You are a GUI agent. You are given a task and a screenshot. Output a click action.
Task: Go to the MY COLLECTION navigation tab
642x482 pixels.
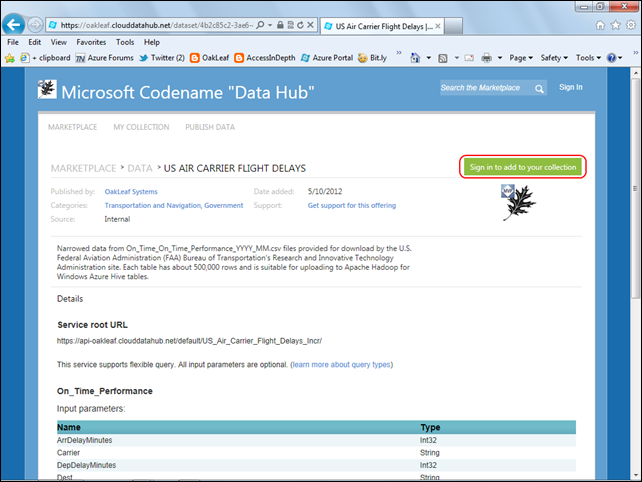[x=141, y=127]
